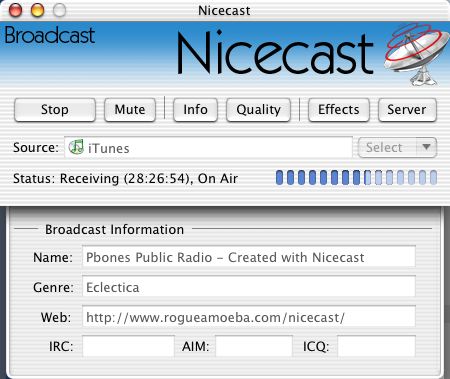The width and height of the screenshot is (450, 379).
Task: Stop the broadcast with the Stop button
Action: click(55, 110)
